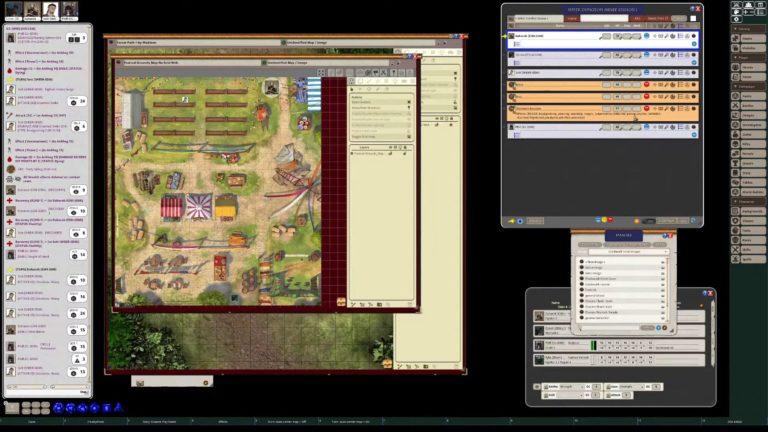
Task: Click the first blue die in dice tray
Action: [58, 407]
